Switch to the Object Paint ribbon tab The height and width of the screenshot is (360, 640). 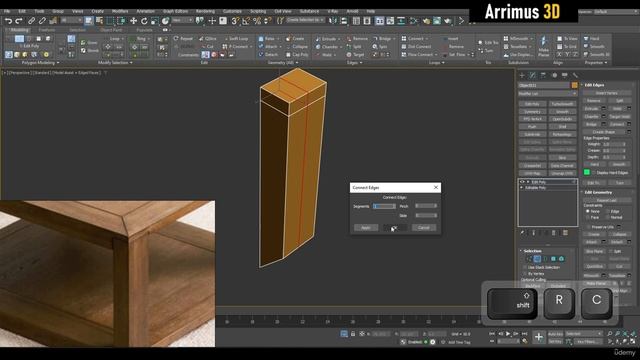(111, 30)
